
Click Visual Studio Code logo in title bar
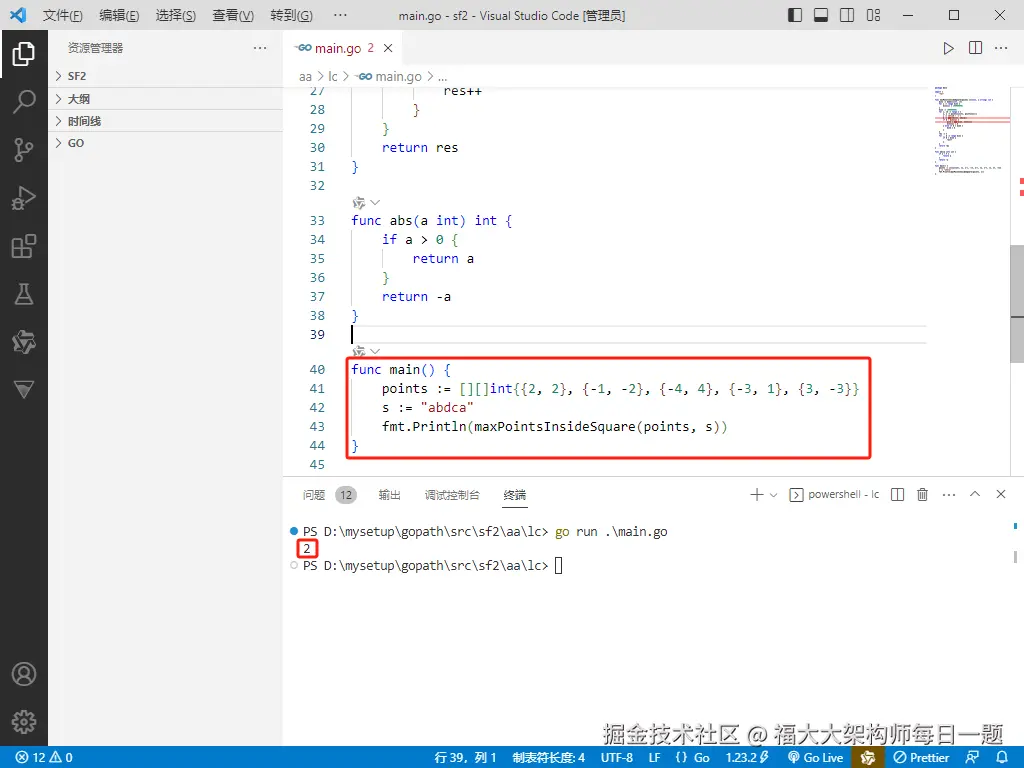click(x=18, y=15)
